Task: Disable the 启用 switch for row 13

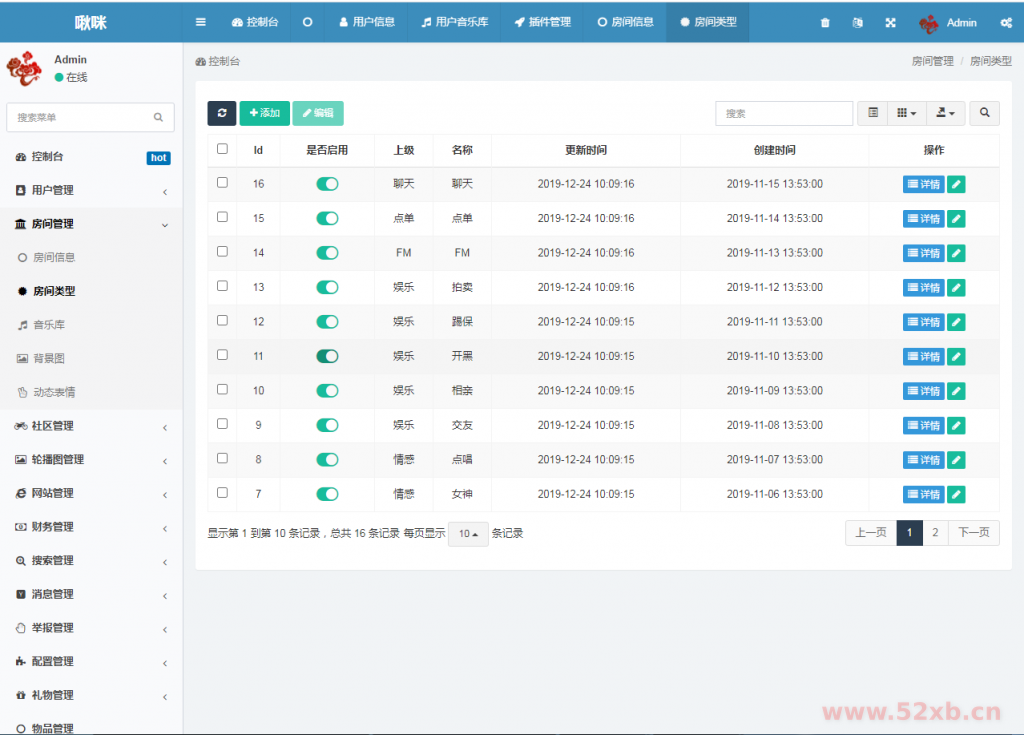Action: (328, 287)
